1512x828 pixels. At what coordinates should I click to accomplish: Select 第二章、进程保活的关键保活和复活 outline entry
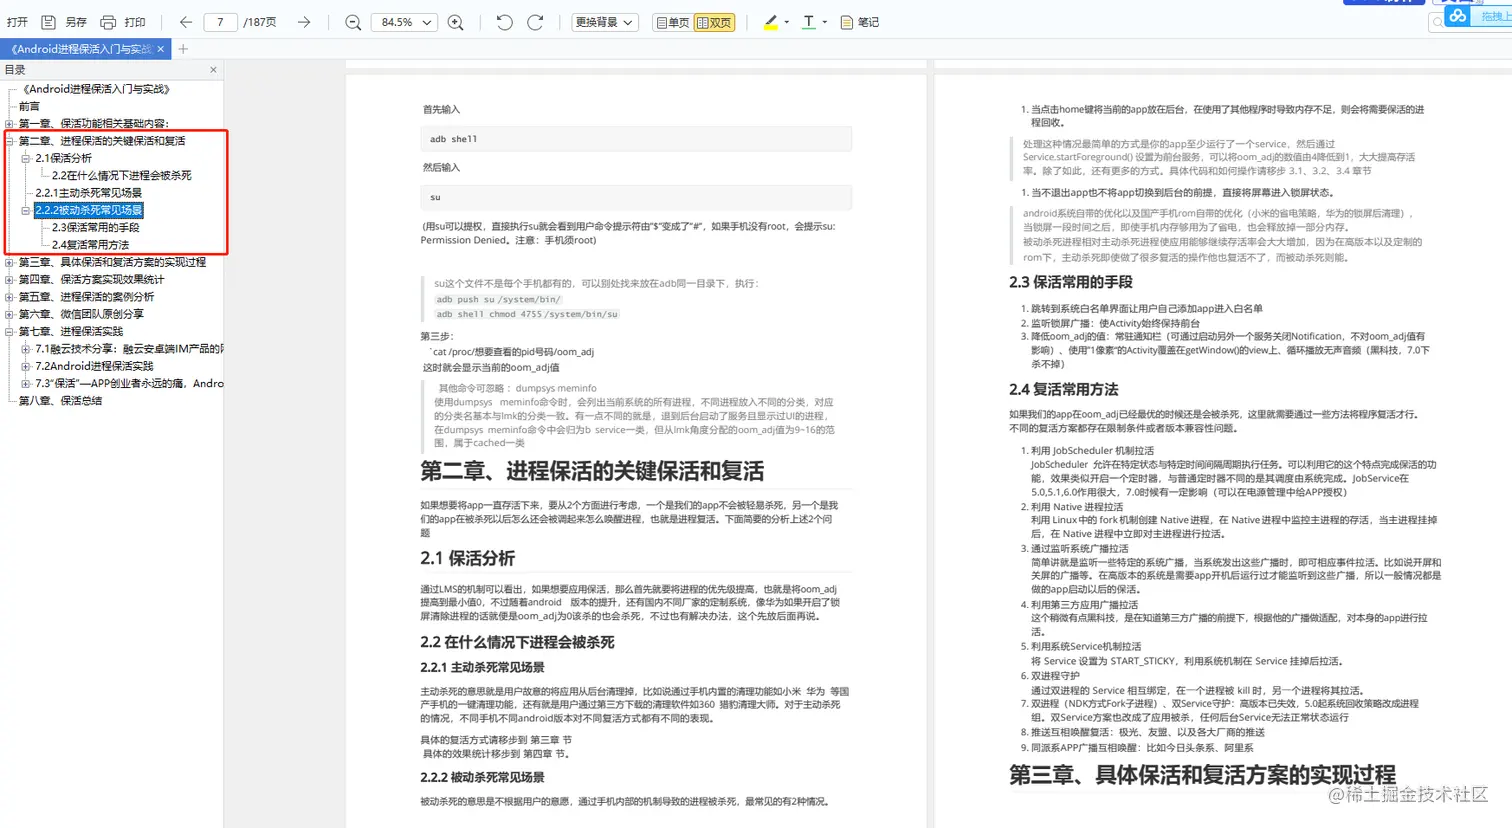(102, 141)
